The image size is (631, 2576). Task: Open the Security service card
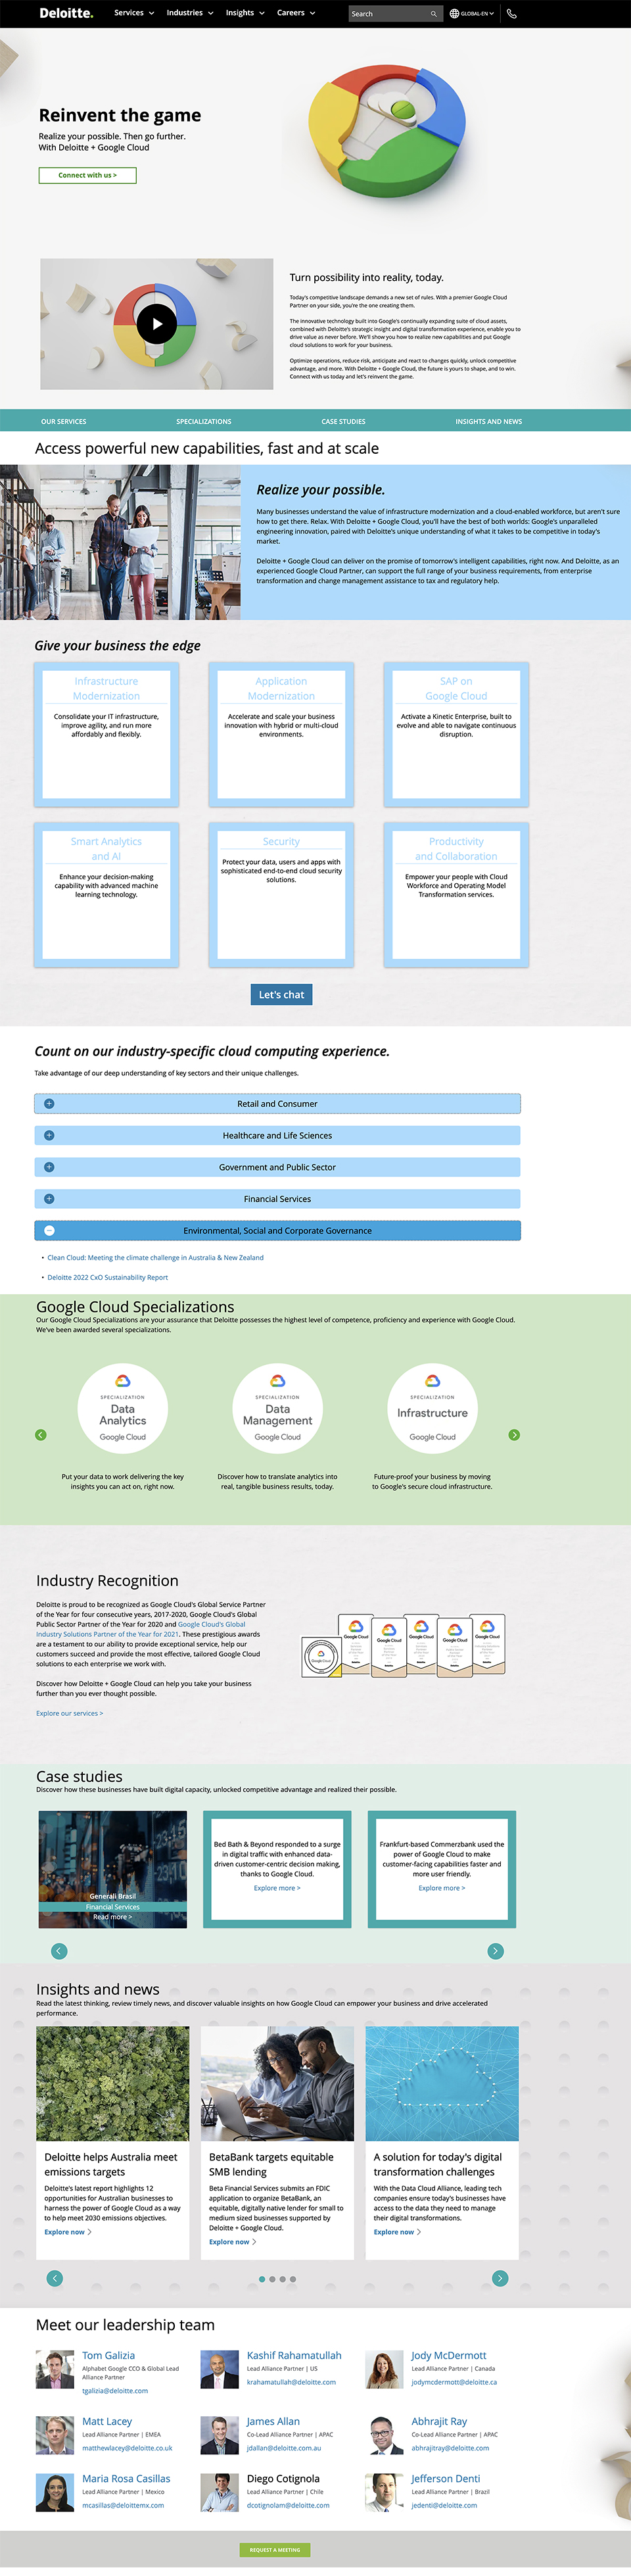(x=281, y=895)
